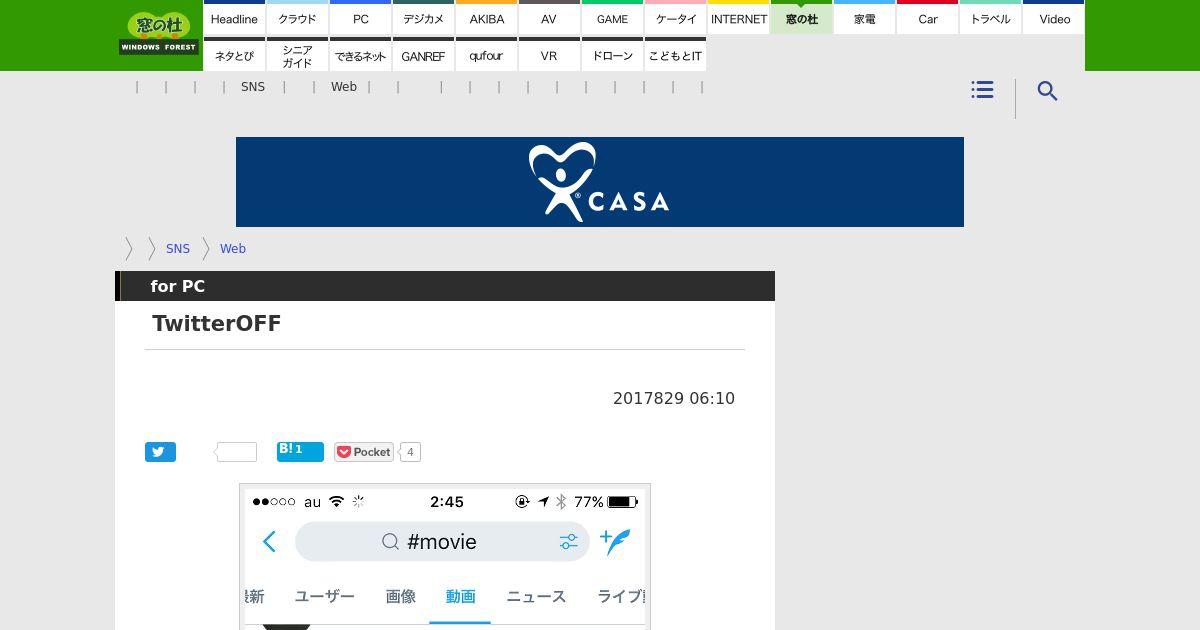1200x630 pixels.
Task: Click article date 2017829 06:10
Action: pyautogui.click(x=674, y=398)
